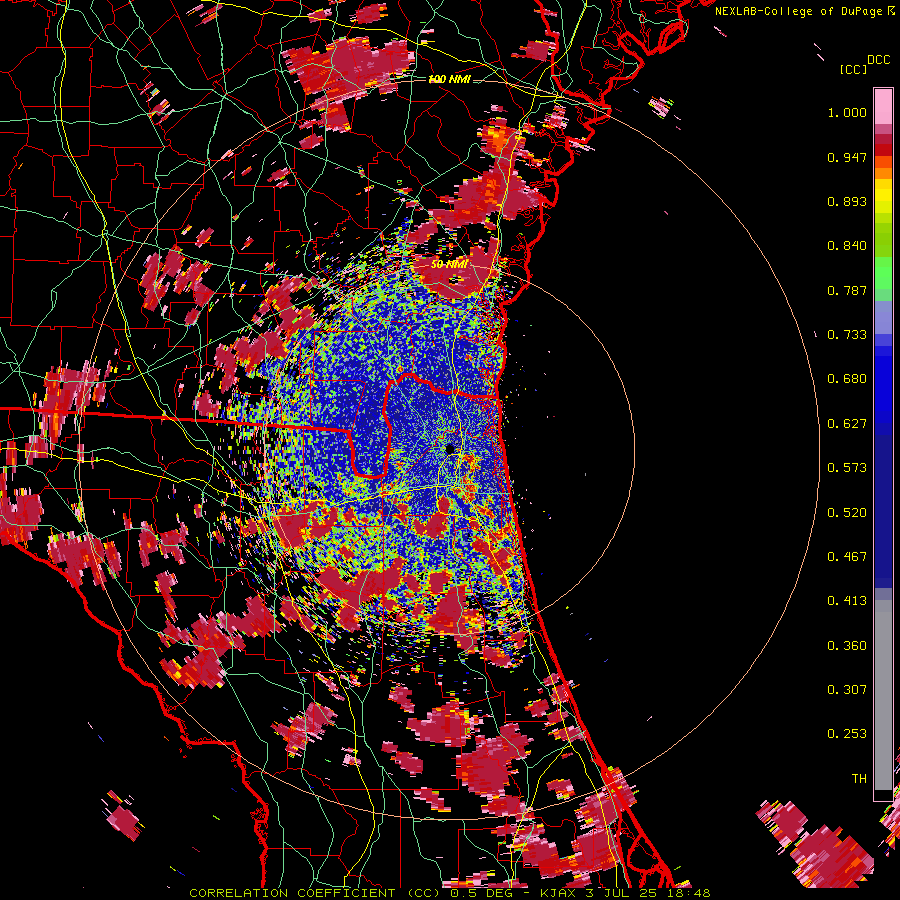The width and height of the screenshot is (900, 900).
Task: Click the 0.413 scale label
Action: 847,601
